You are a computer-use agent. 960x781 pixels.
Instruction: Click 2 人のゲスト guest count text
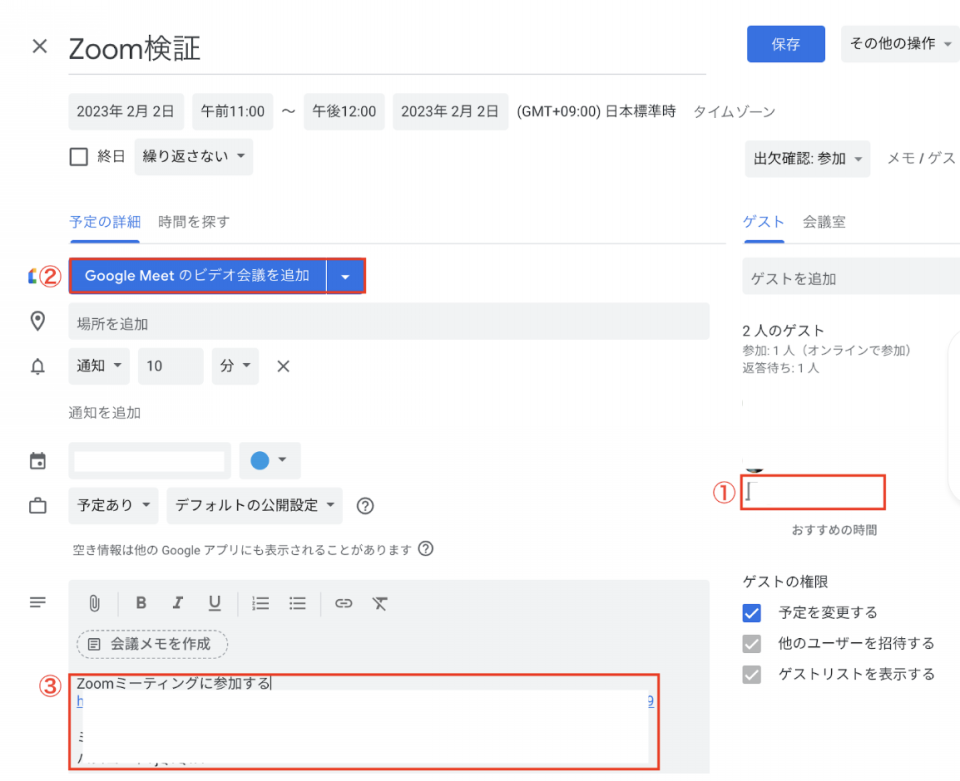[x=783, y=331]
